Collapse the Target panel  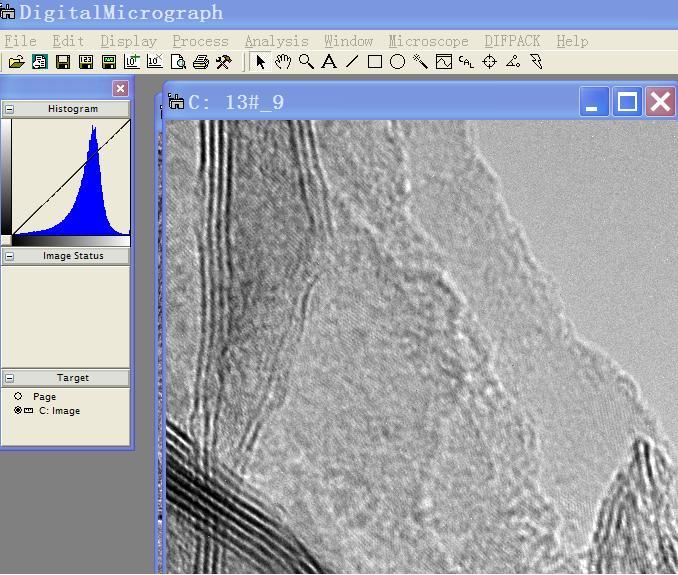coord(9,378)
